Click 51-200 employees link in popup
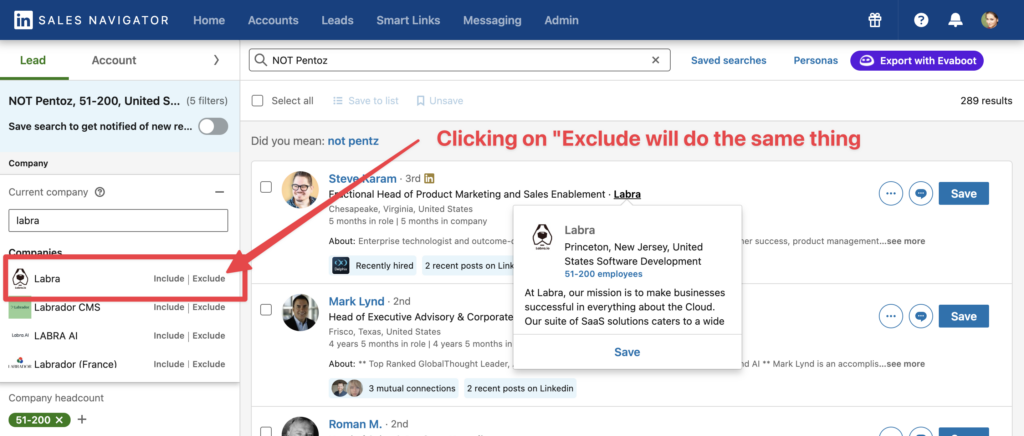The image size is (1024, 436). click(x=603, y=274)
